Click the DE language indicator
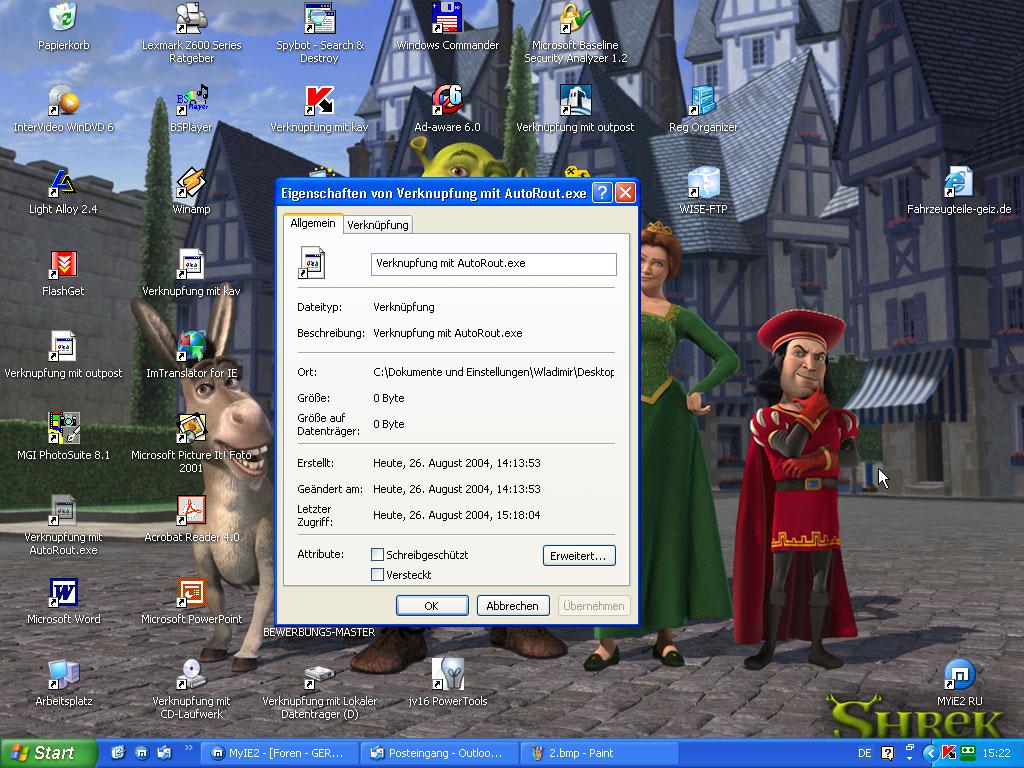The width and height of the screenshot is (1024, 768). tap(865, 753)
